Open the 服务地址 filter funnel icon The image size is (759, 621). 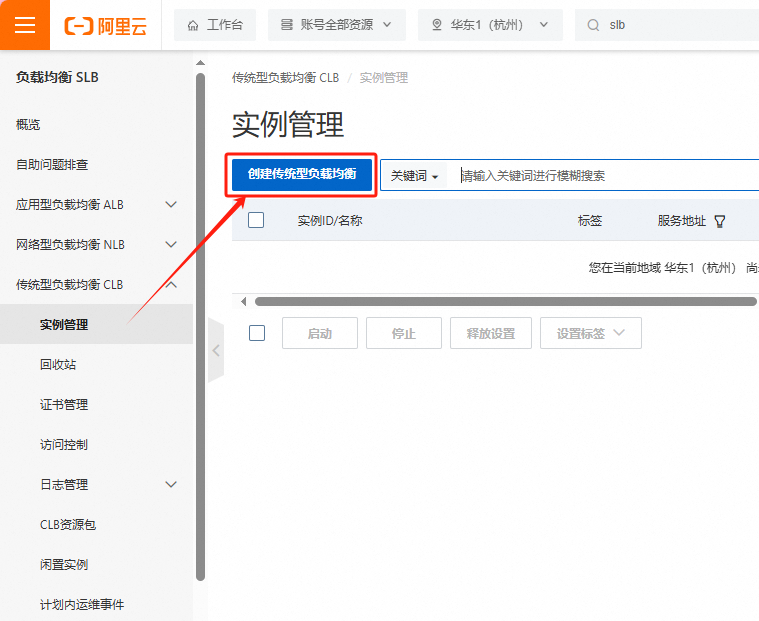pyautogui.click(x=720, y=222)
